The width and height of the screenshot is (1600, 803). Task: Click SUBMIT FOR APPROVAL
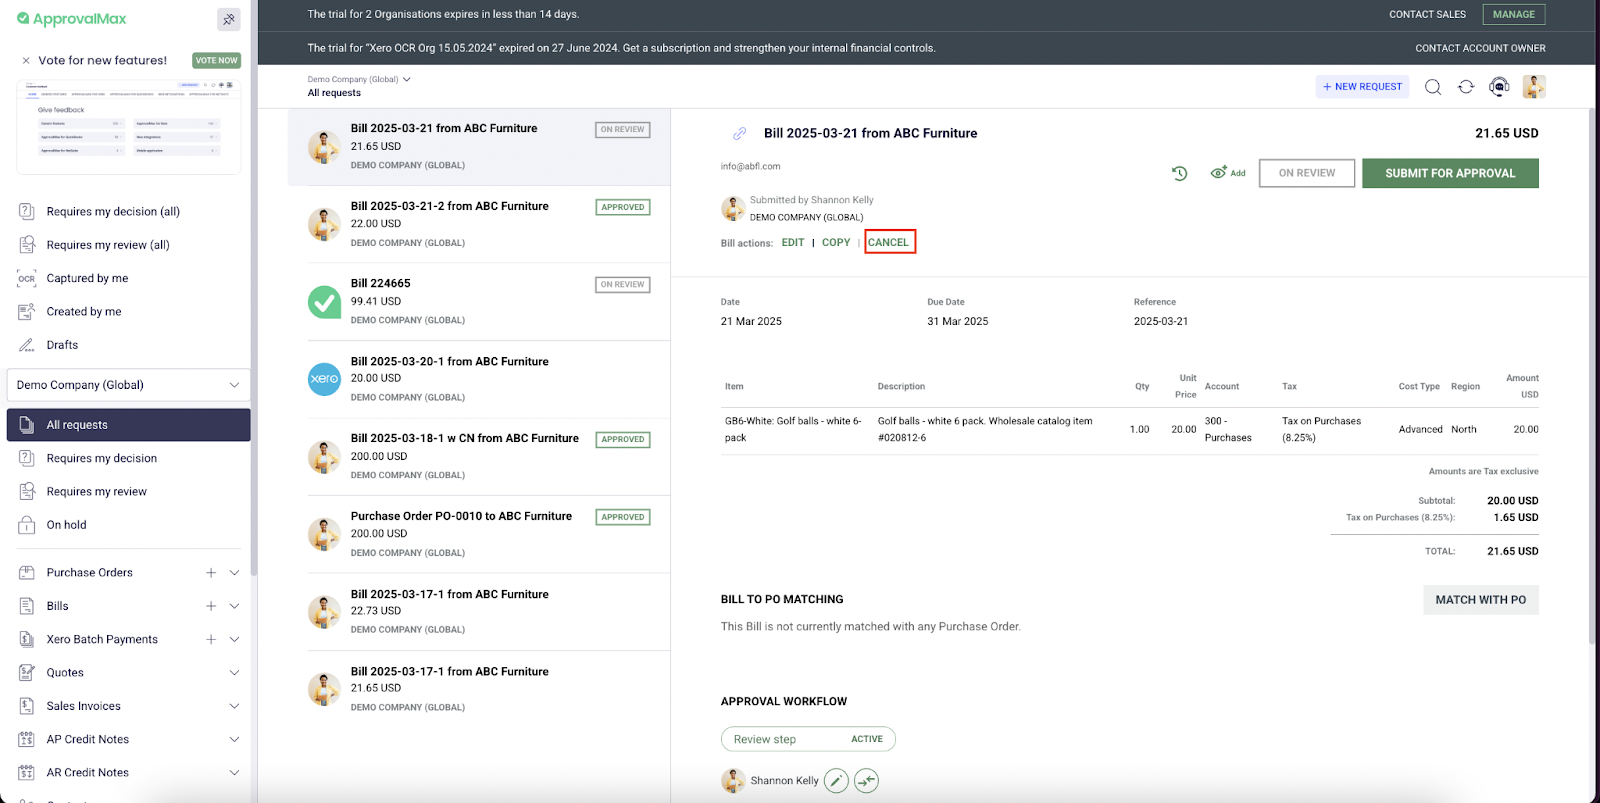pyautogui.click(x=1450, y=173)
